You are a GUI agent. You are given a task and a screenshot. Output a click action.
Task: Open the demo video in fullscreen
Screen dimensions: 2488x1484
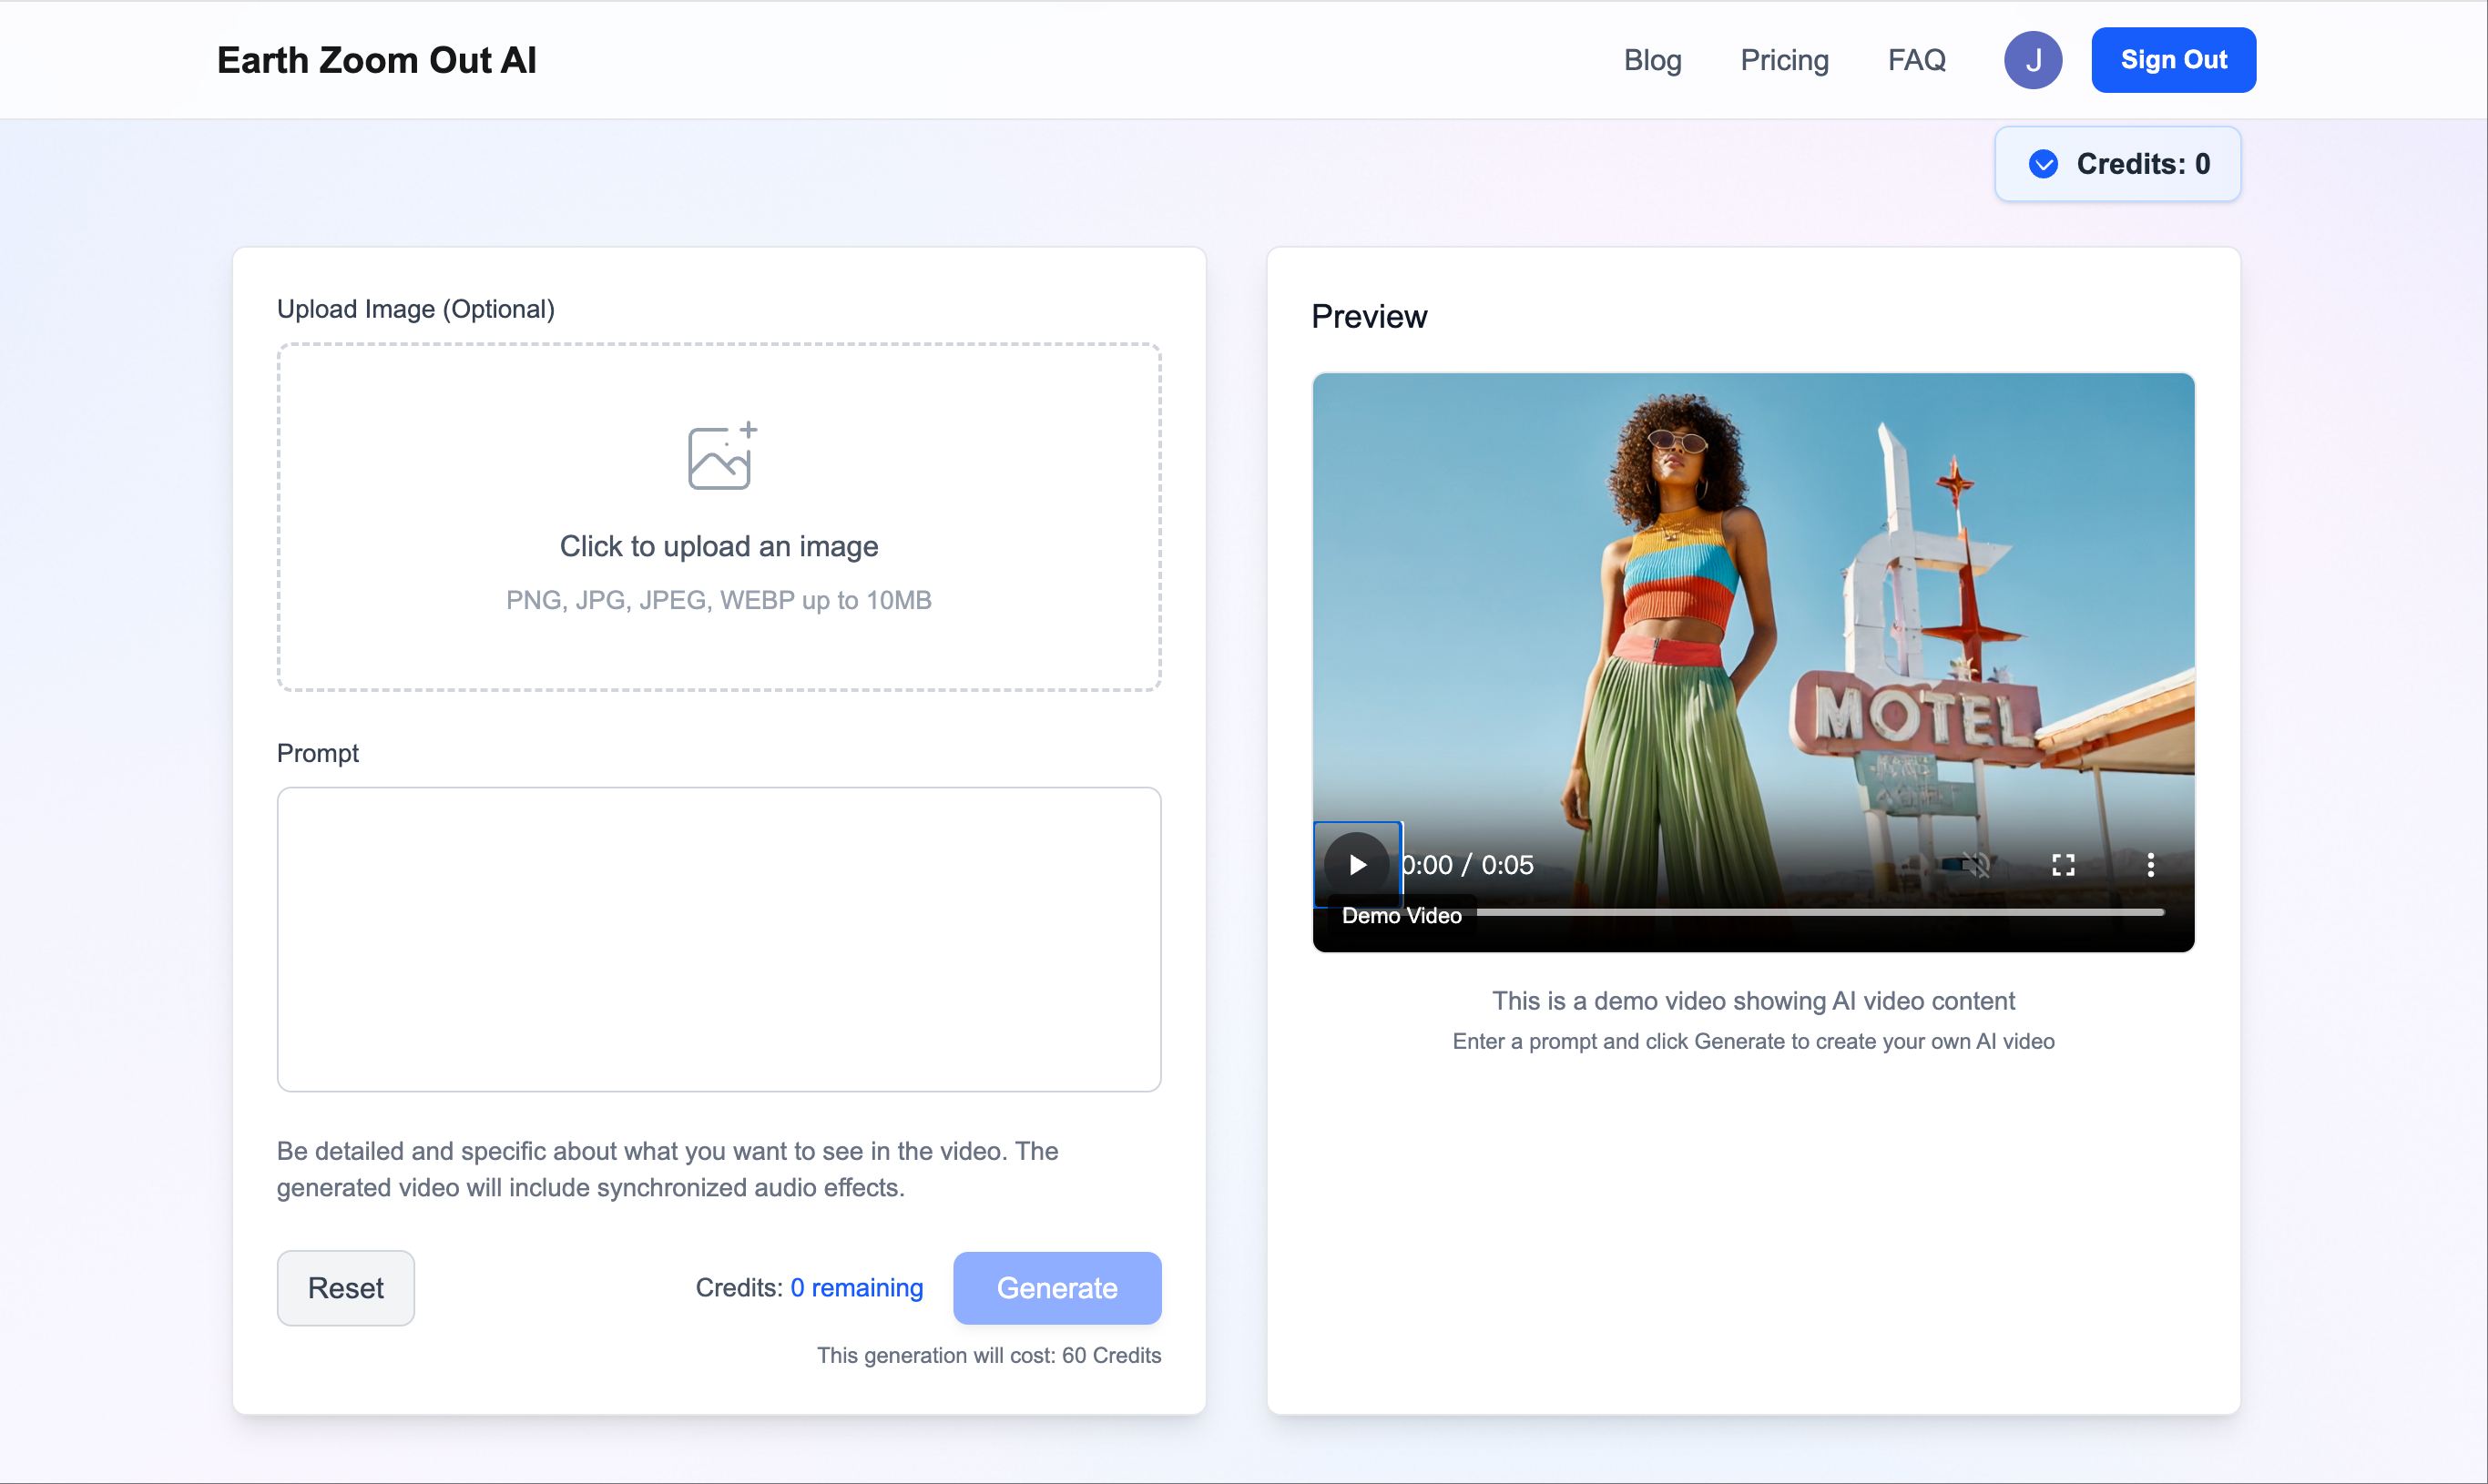coord(2062,865)
